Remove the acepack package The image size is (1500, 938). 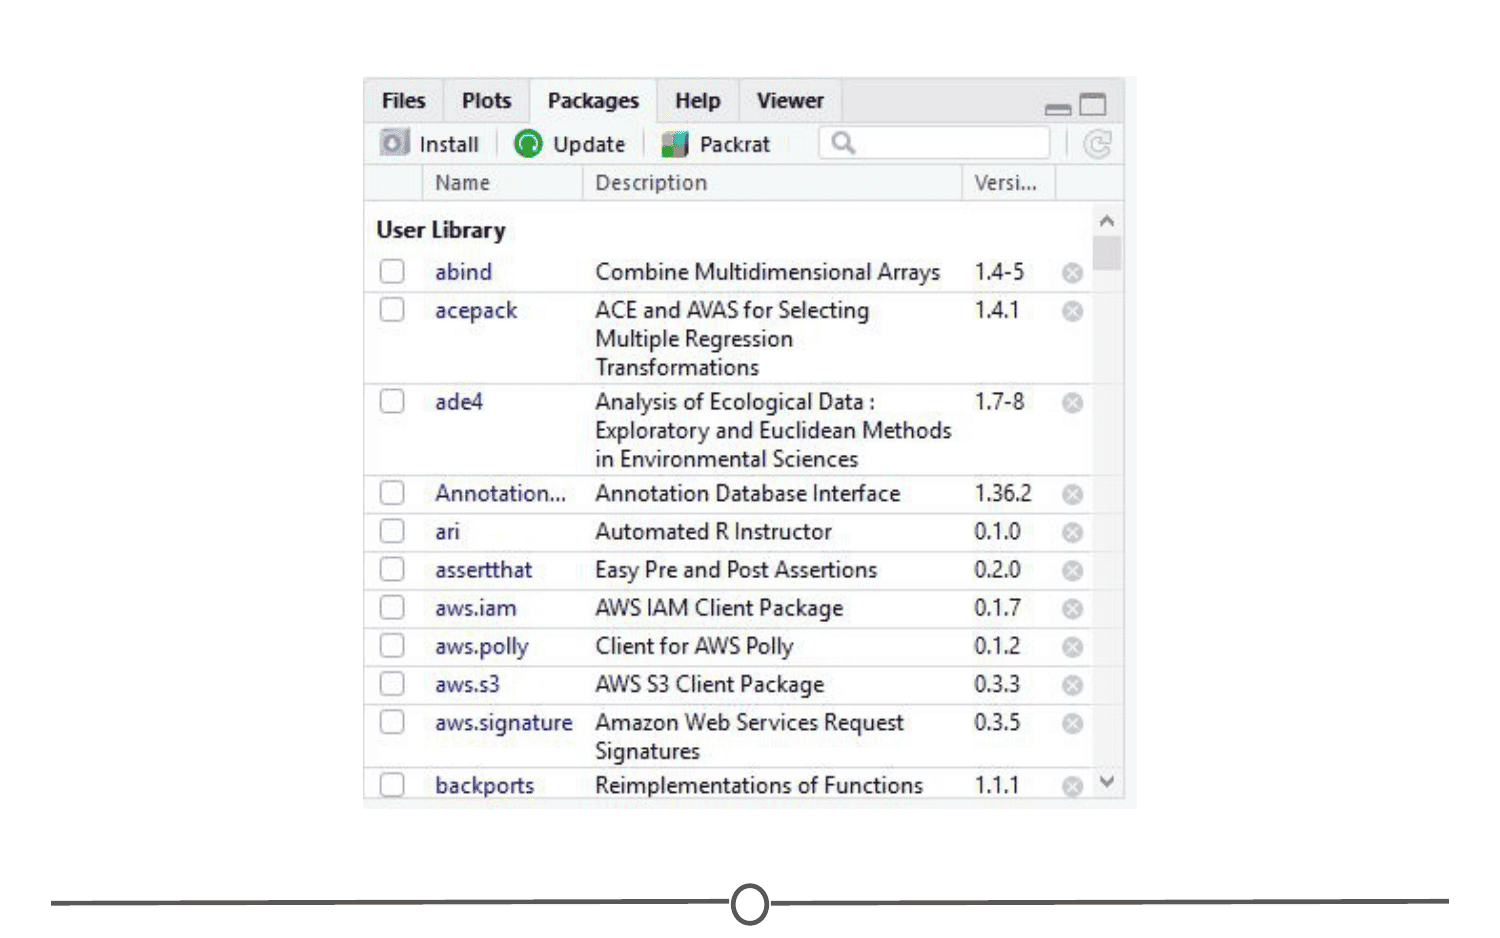point(1072,311)
